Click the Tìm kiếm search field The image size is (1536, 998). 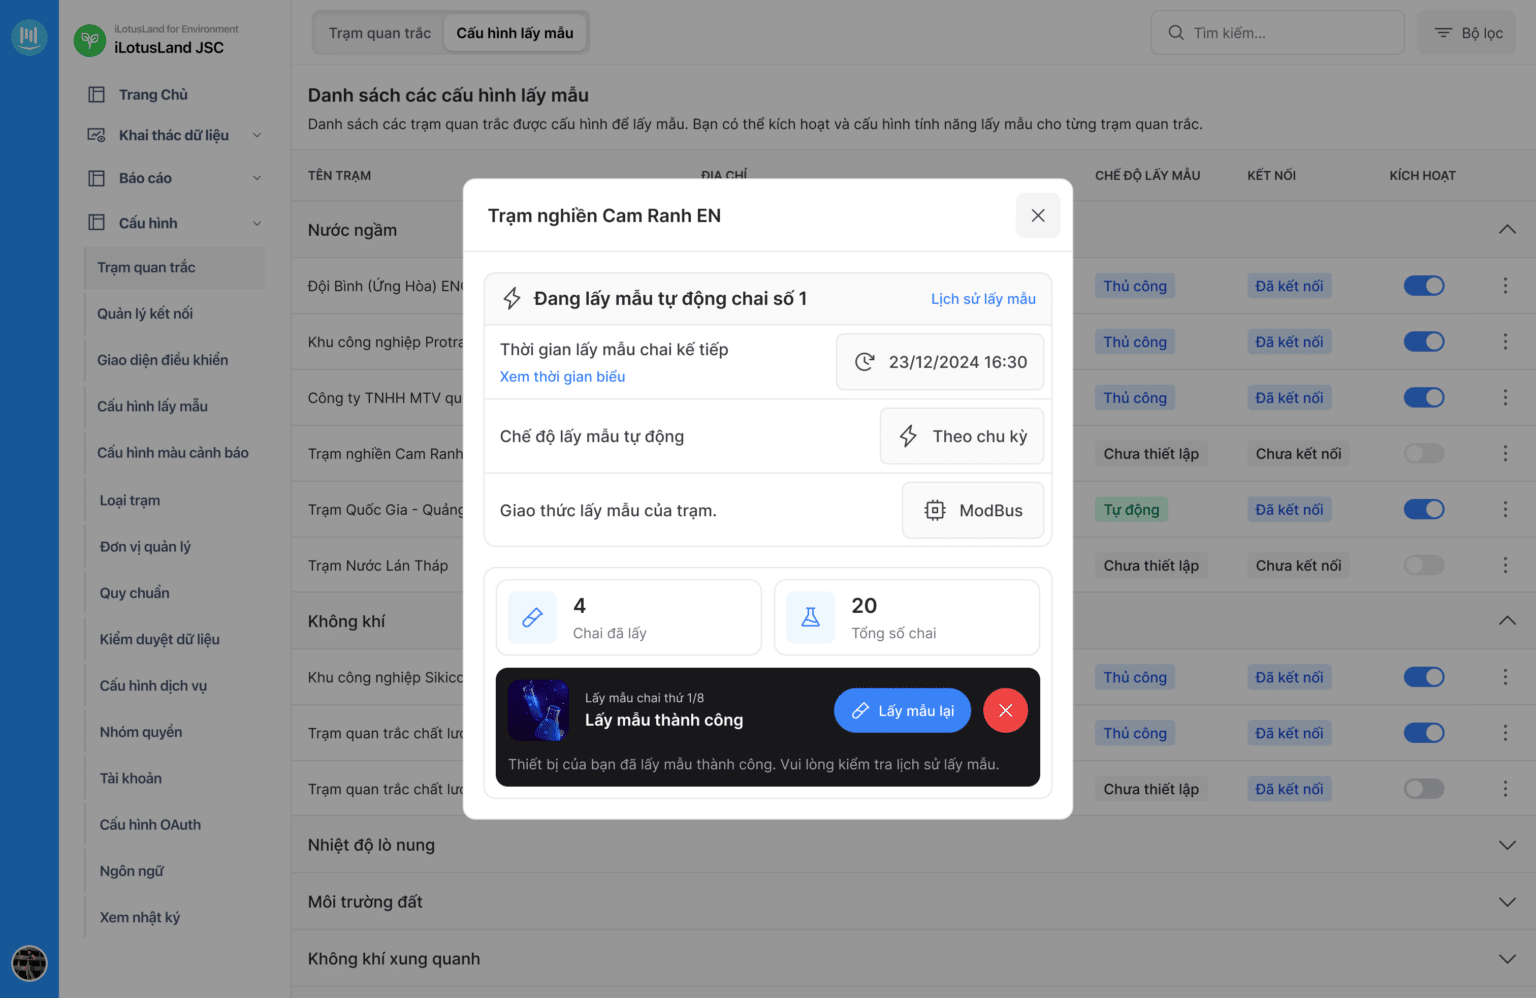[1278, 33]
